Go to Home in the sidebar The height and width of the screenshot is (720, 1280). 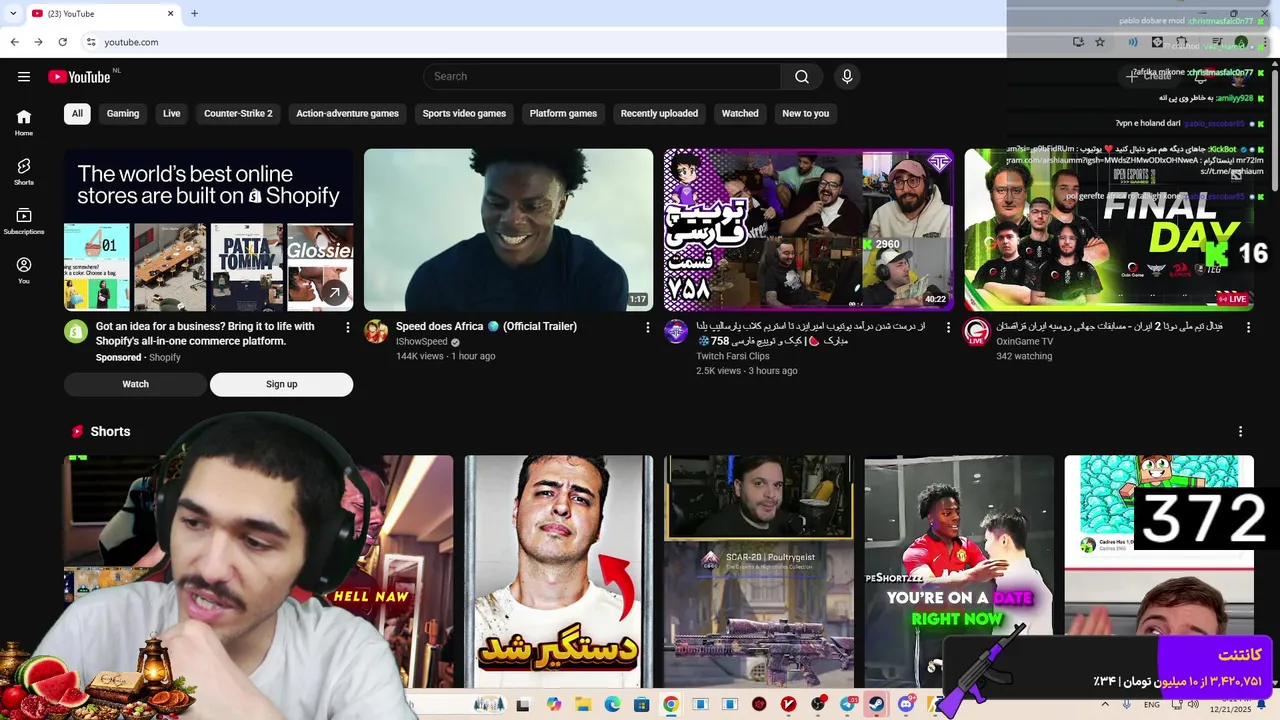point(24,122)
